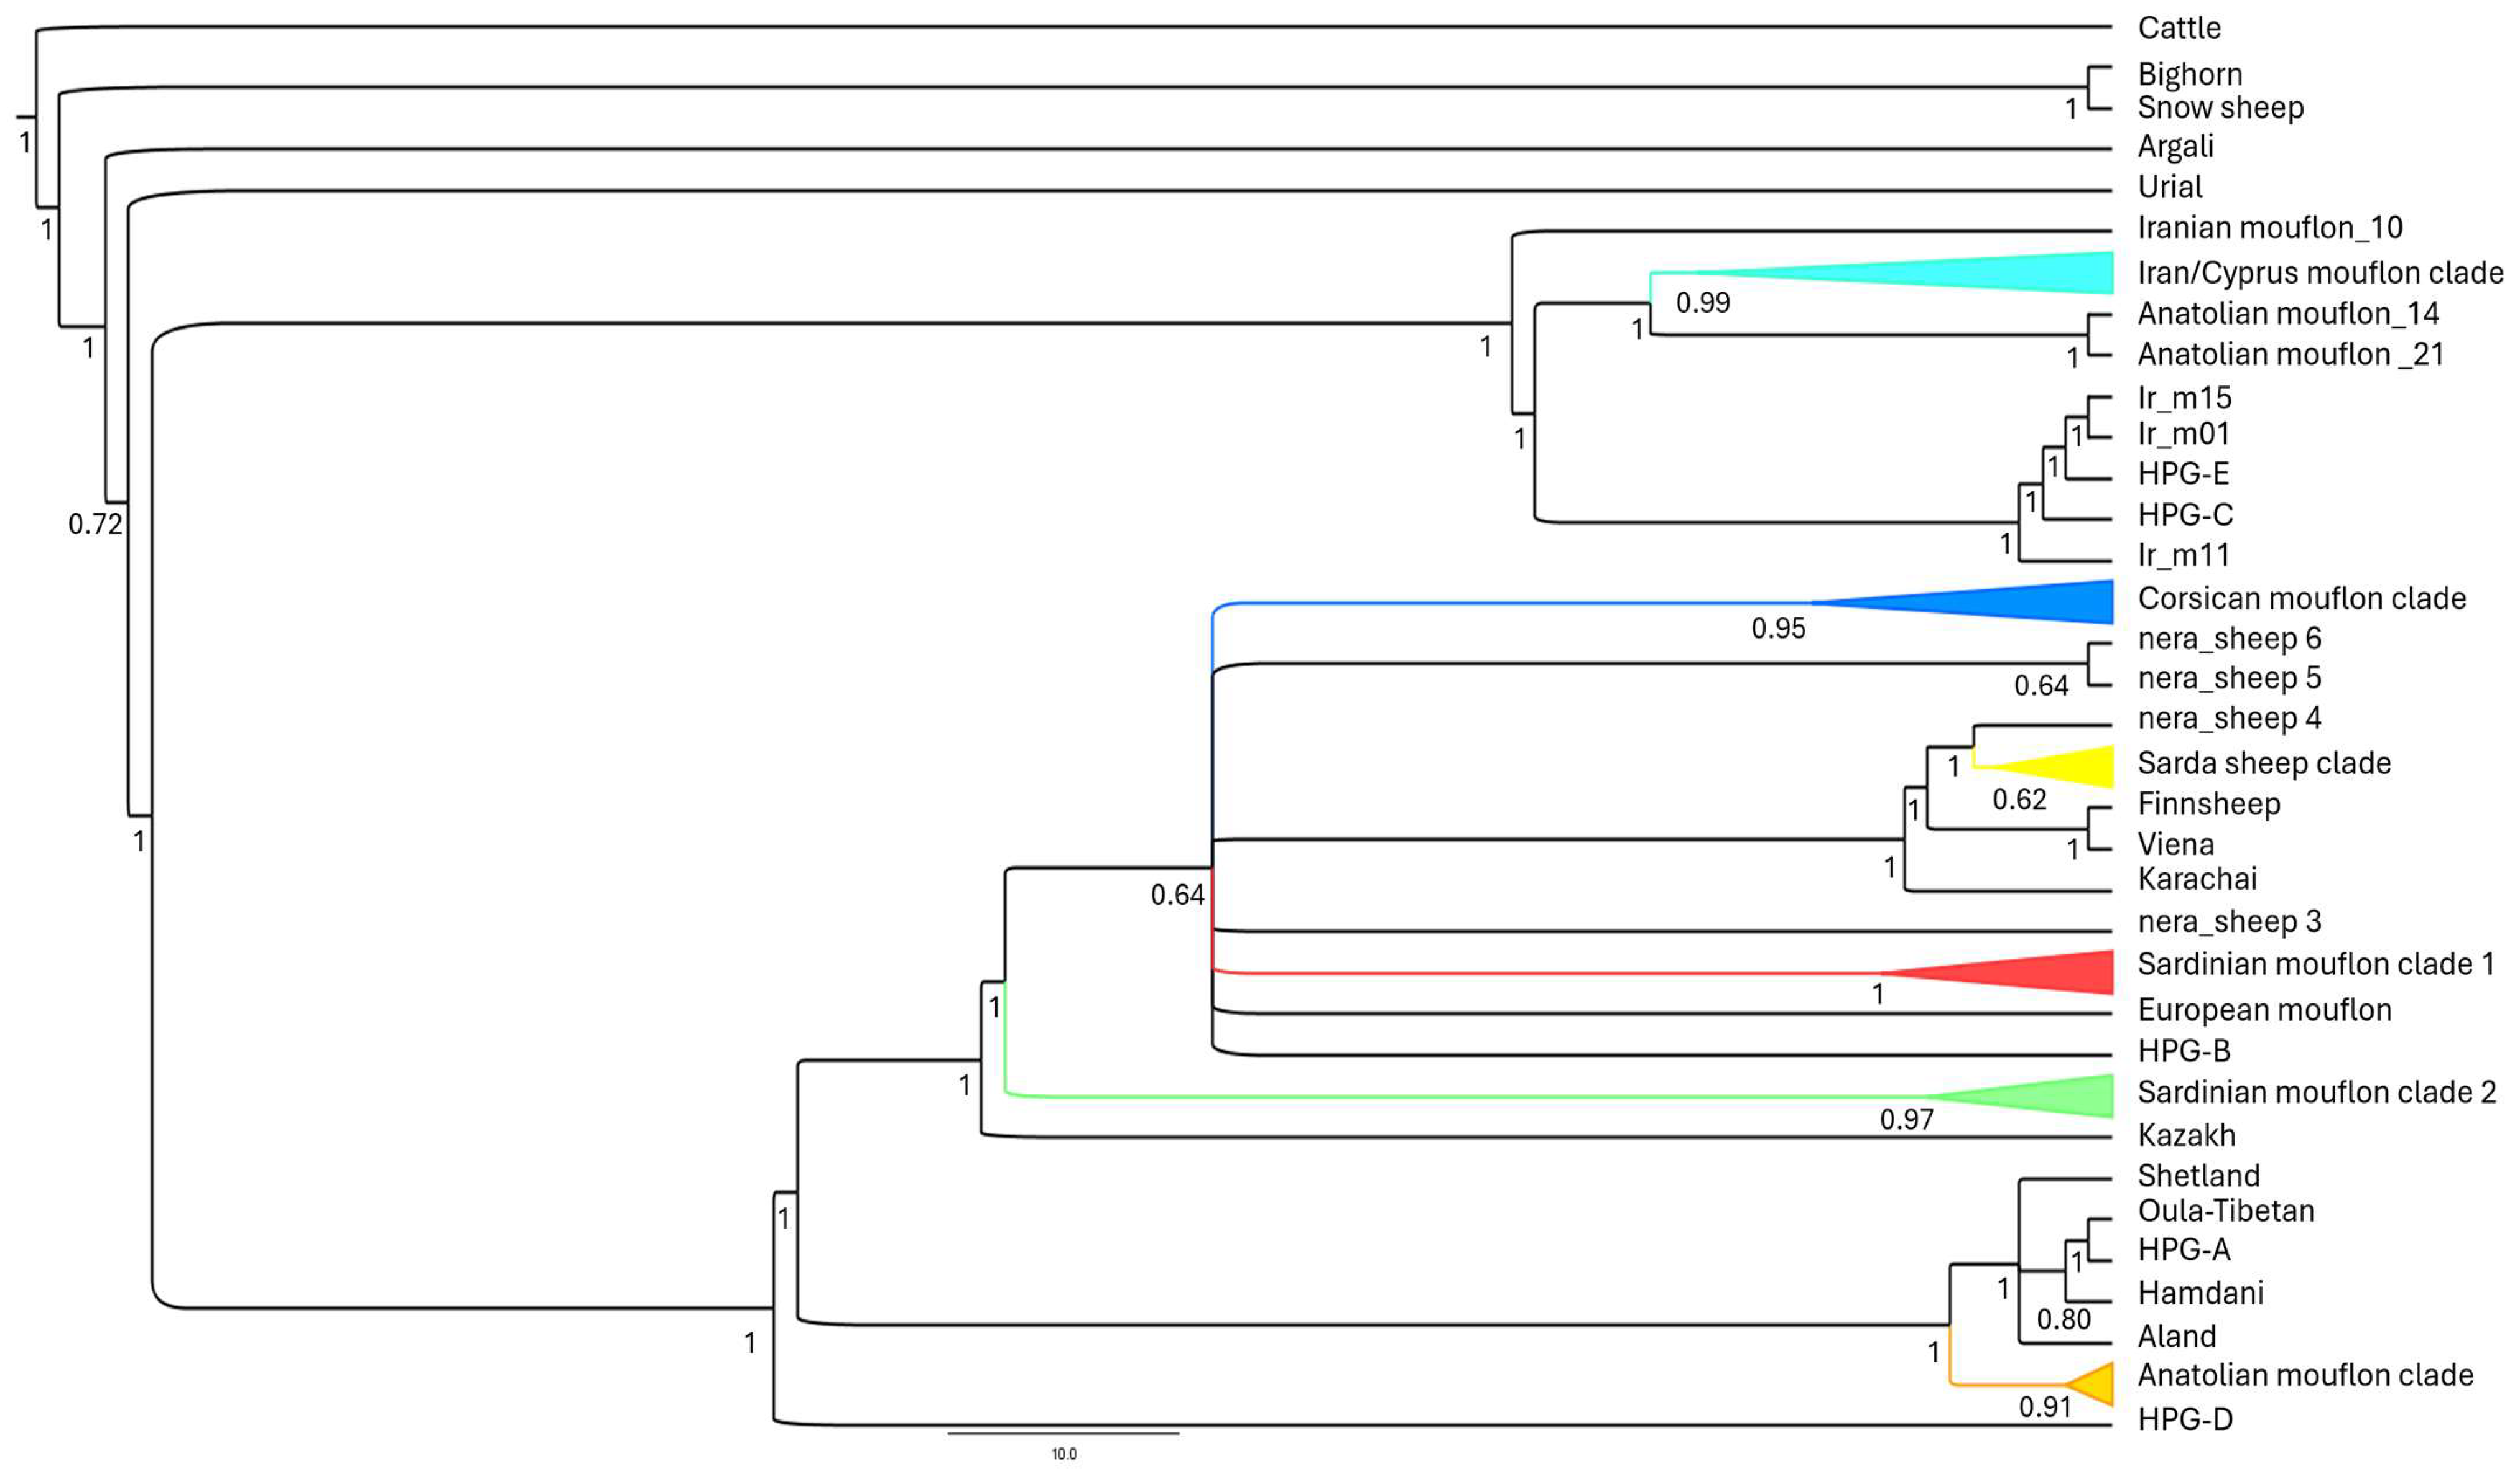Click the red Sardinian mouflon clade 1 triangle

(2040, 972)
